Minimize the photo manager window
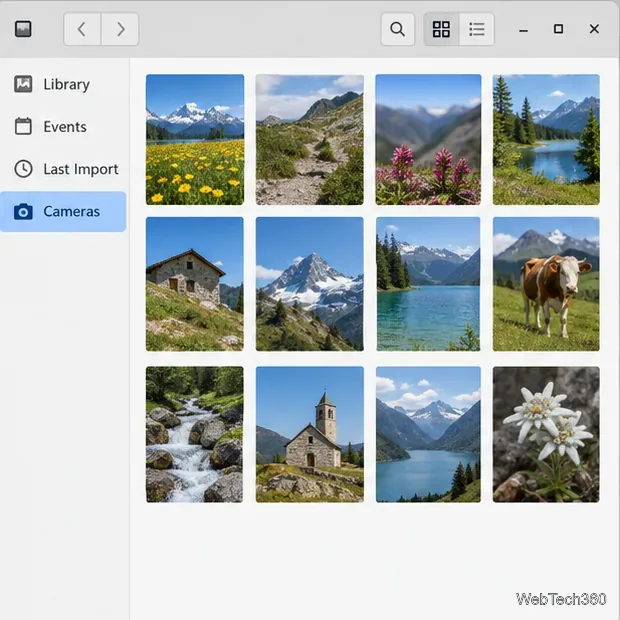Viewport: 620px width, 620px height. [524, 30]
